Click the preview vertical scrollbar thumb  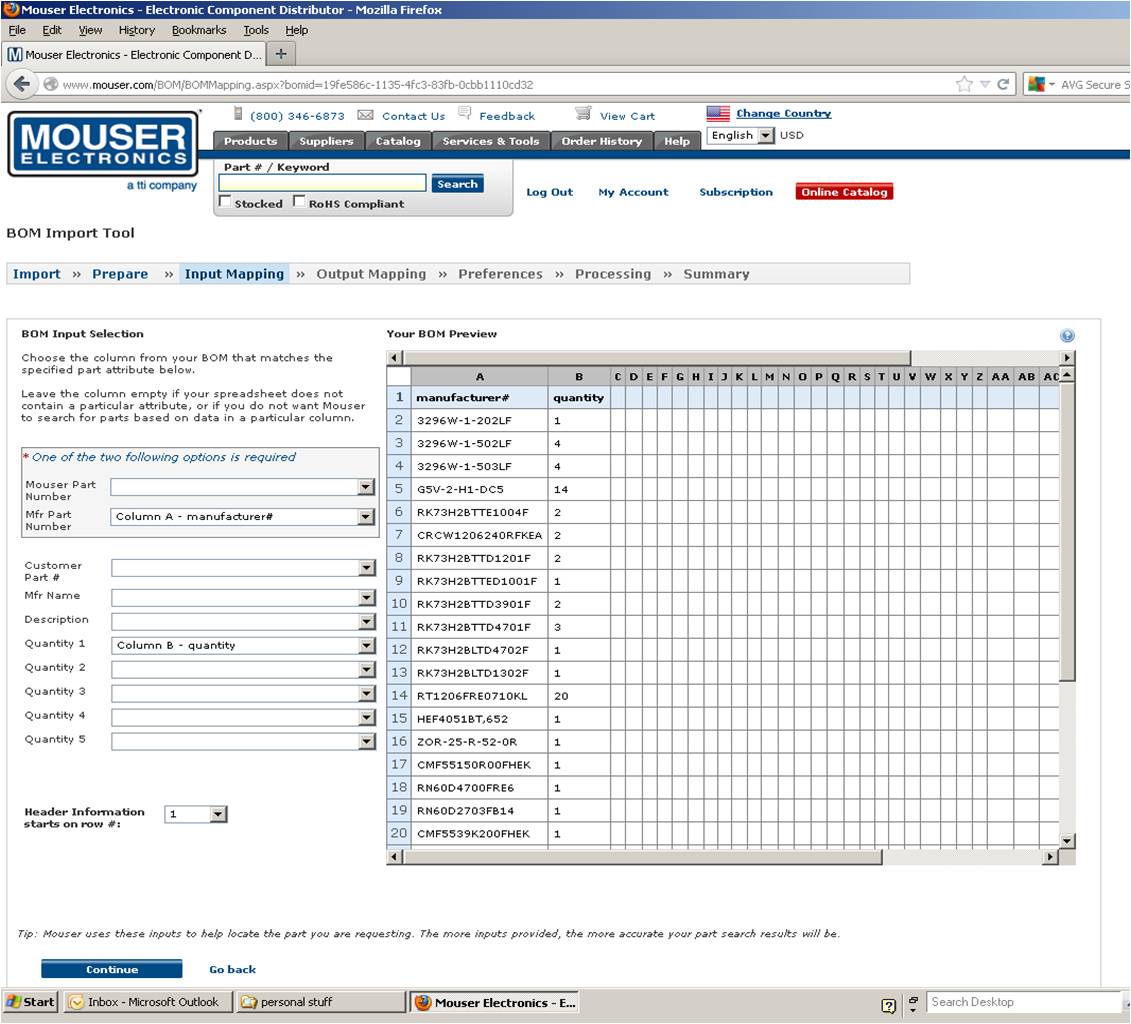tap(1067, 532)
